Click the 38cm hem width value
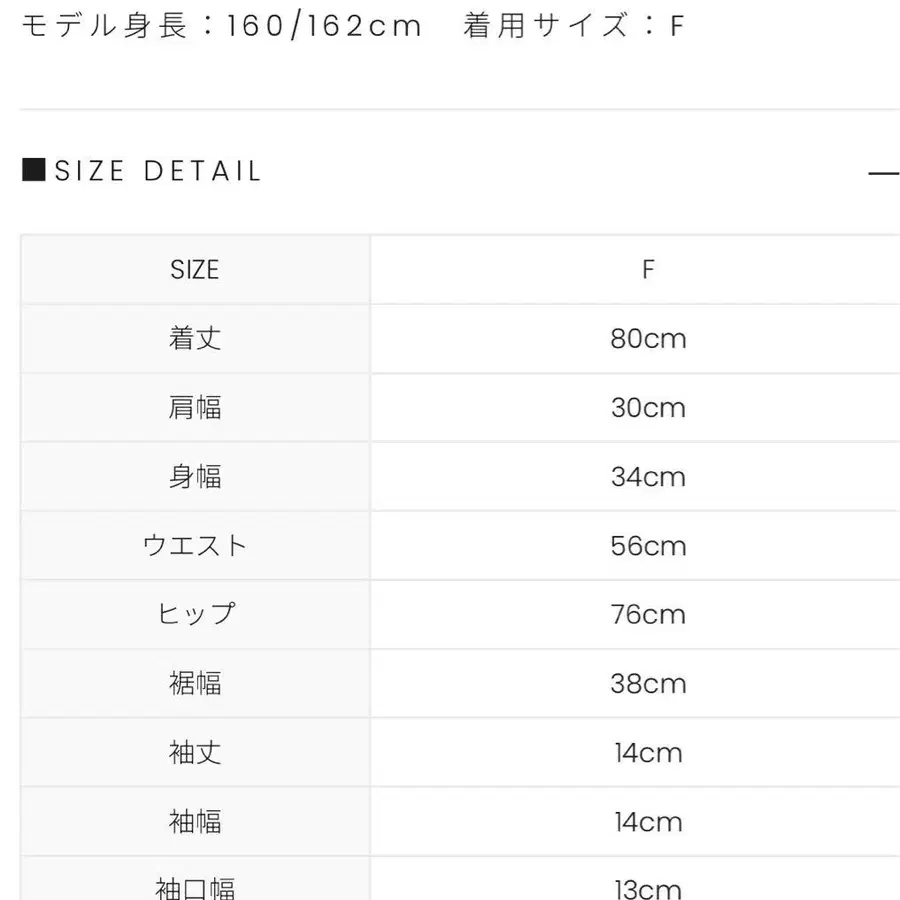The height and width of the screenshot is (900, 900). (648, 684)
